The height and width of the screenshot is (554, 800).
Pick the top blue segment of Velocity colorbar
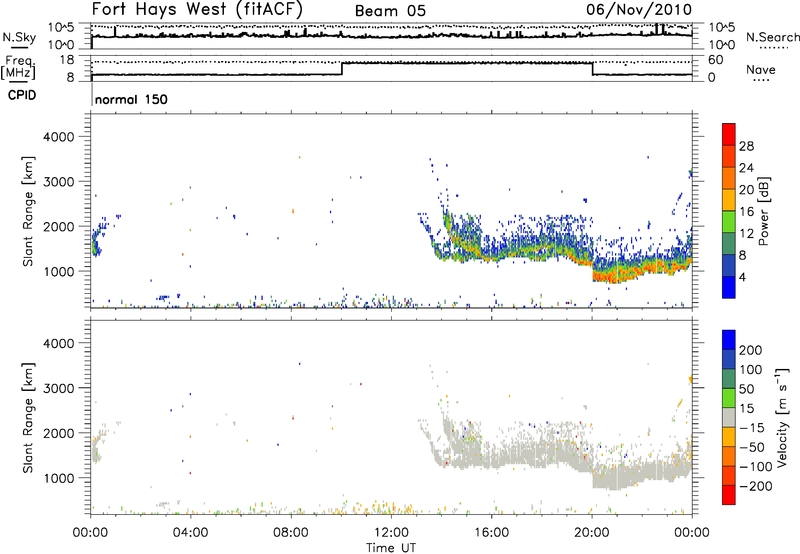(x=729, y=340)
